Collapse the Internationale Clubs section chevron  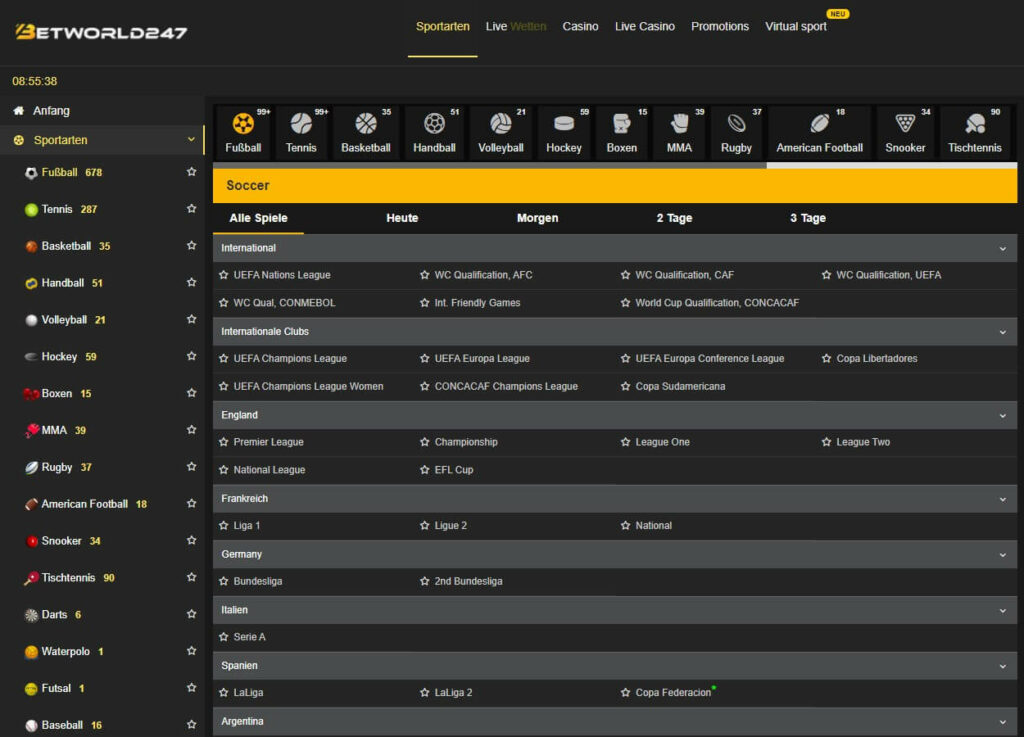point(1002,332)
